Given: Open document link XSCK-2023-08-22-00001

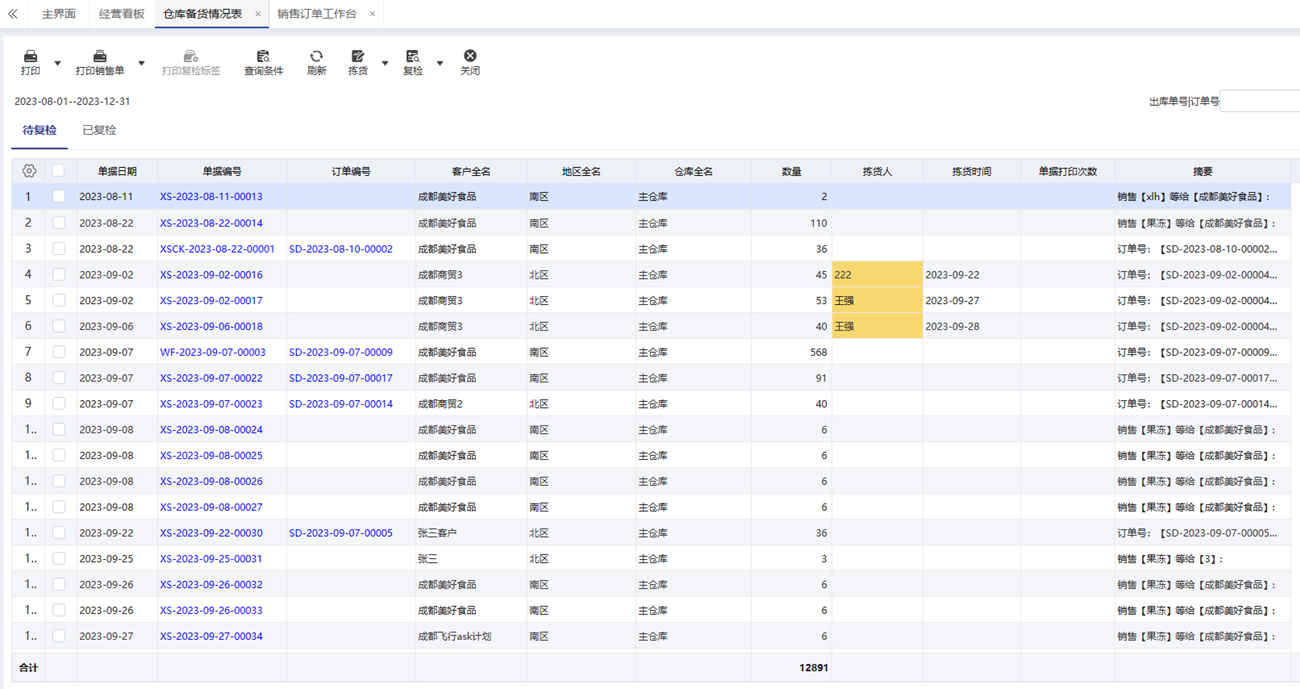Looking at the screenshot, I should [217, 249].
